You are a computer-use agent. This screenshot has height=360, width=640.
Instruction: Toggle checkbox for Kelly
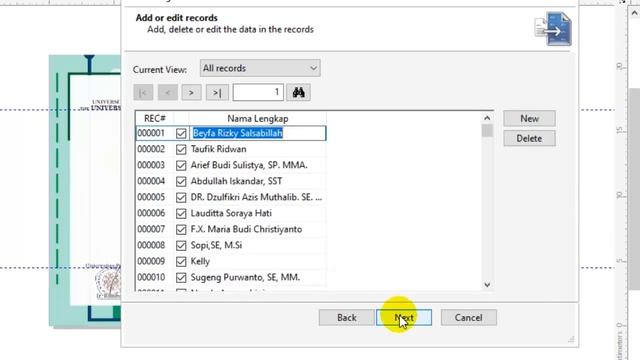(181, 261)
